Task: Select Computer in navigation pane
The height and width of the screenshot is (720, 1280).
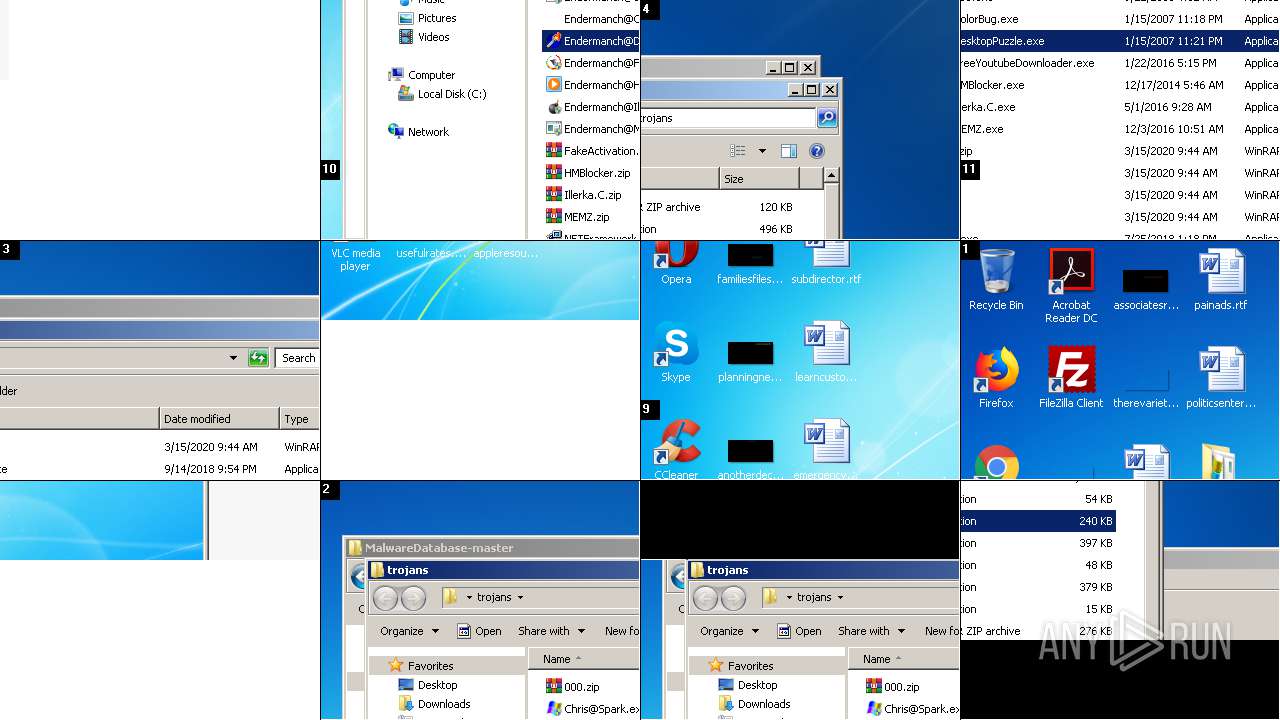Action: 421,75
